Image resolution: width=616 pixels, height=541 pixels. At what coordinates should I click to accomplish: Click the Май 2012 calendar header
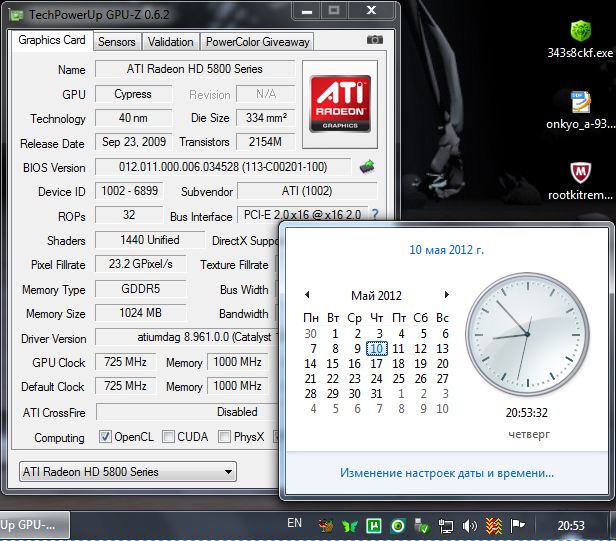(376, 295)
